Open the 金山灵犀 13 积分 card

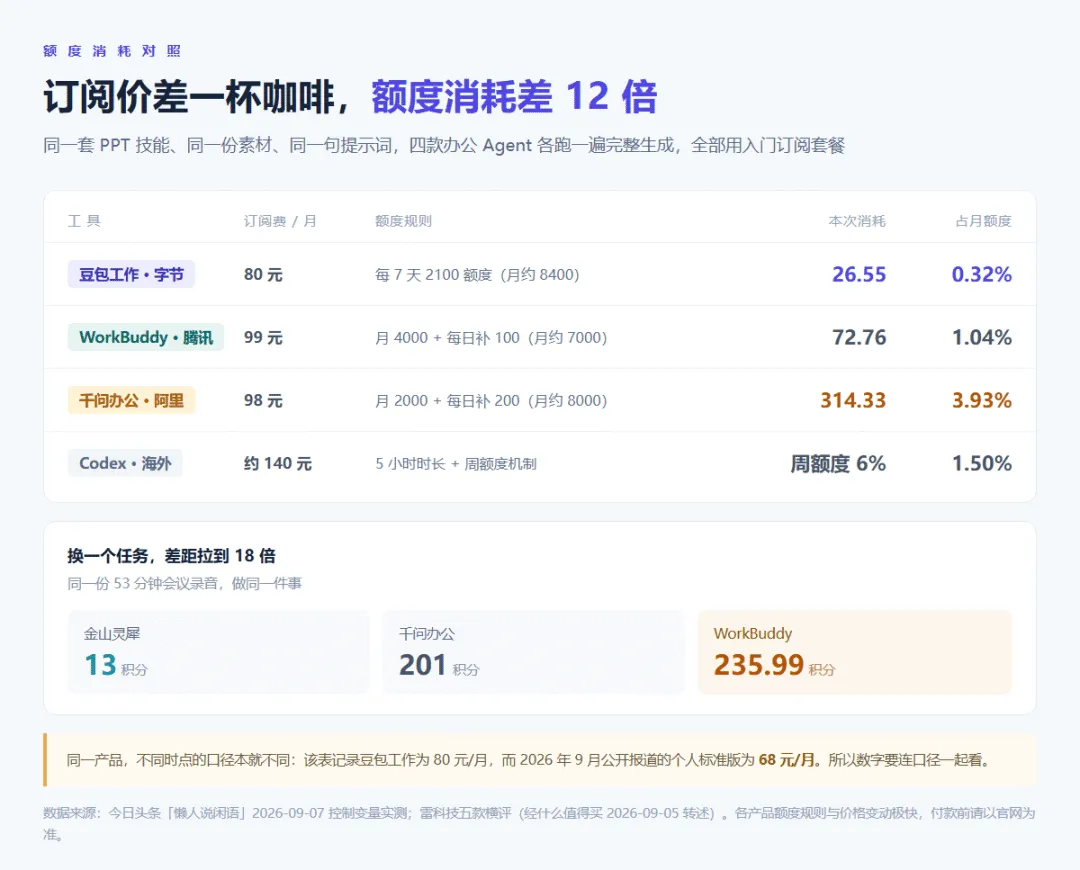pyautogui.click(x=219, y=652)
